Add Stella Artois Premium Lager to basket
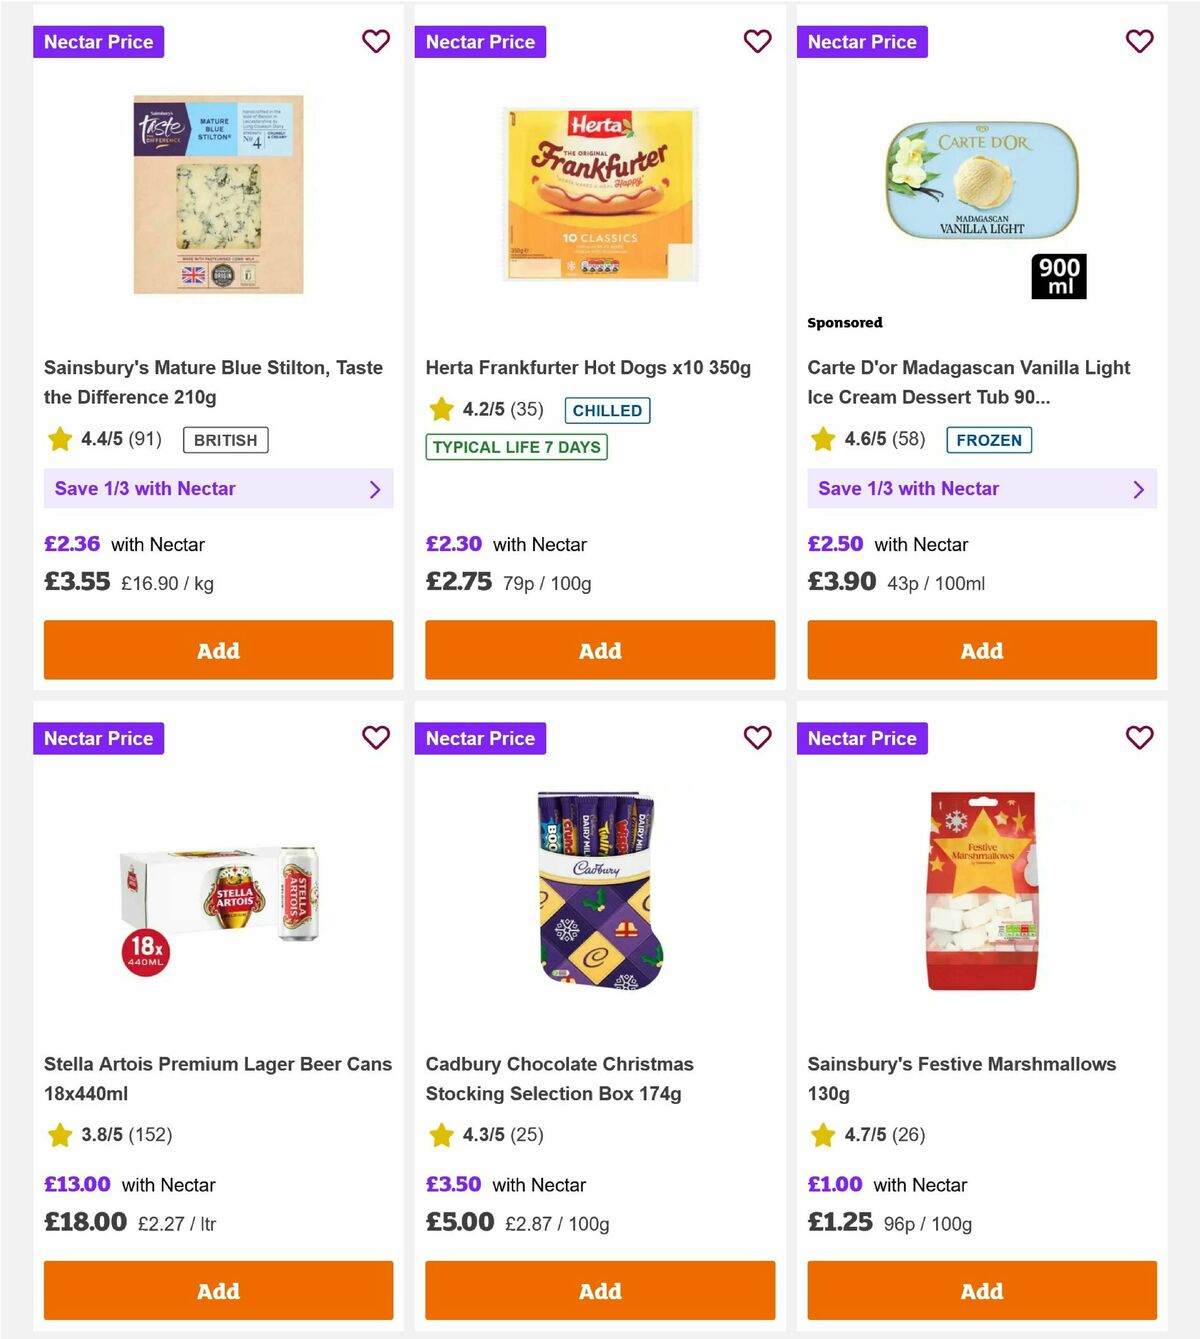The height and width of the screenshot is (1339, 1200). 218,1291
